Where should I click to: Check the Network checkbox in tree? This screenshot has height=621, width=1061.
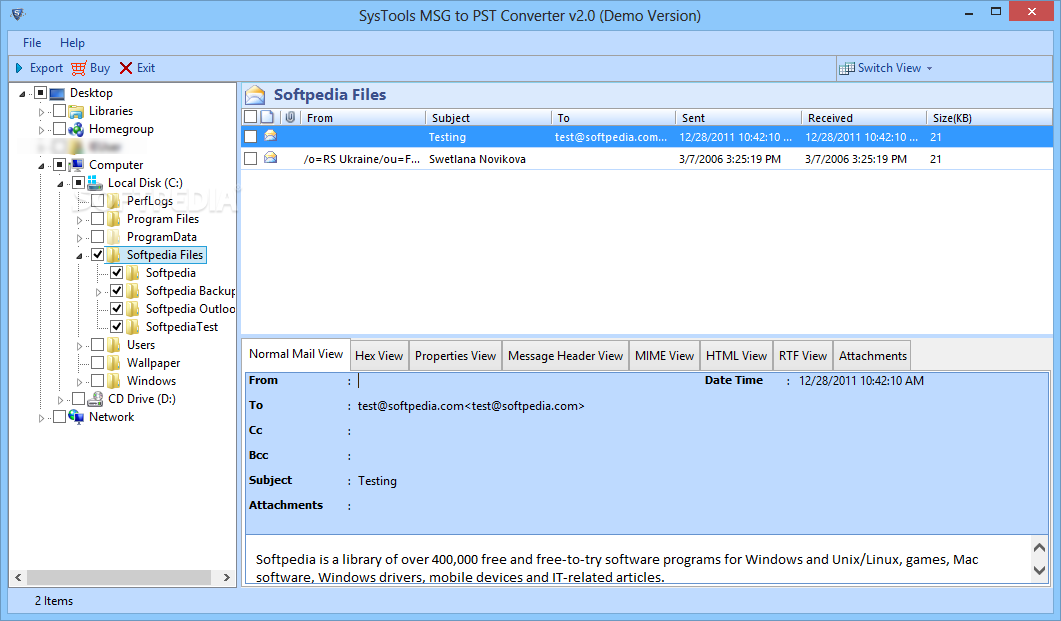coord(60,417)
